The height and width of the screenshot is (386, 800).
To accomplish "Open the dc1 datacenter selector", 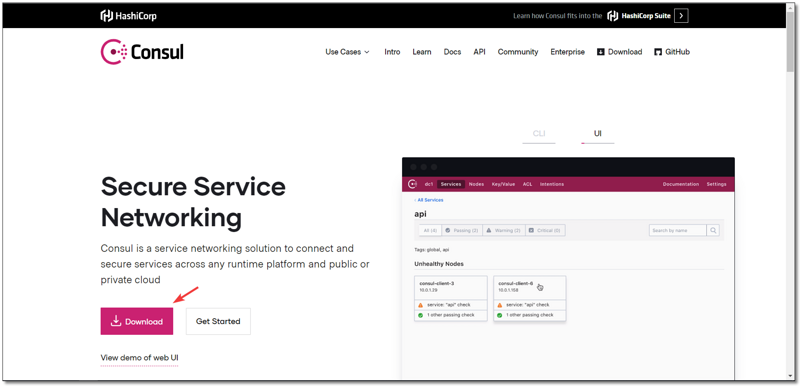I will (429, 184).
